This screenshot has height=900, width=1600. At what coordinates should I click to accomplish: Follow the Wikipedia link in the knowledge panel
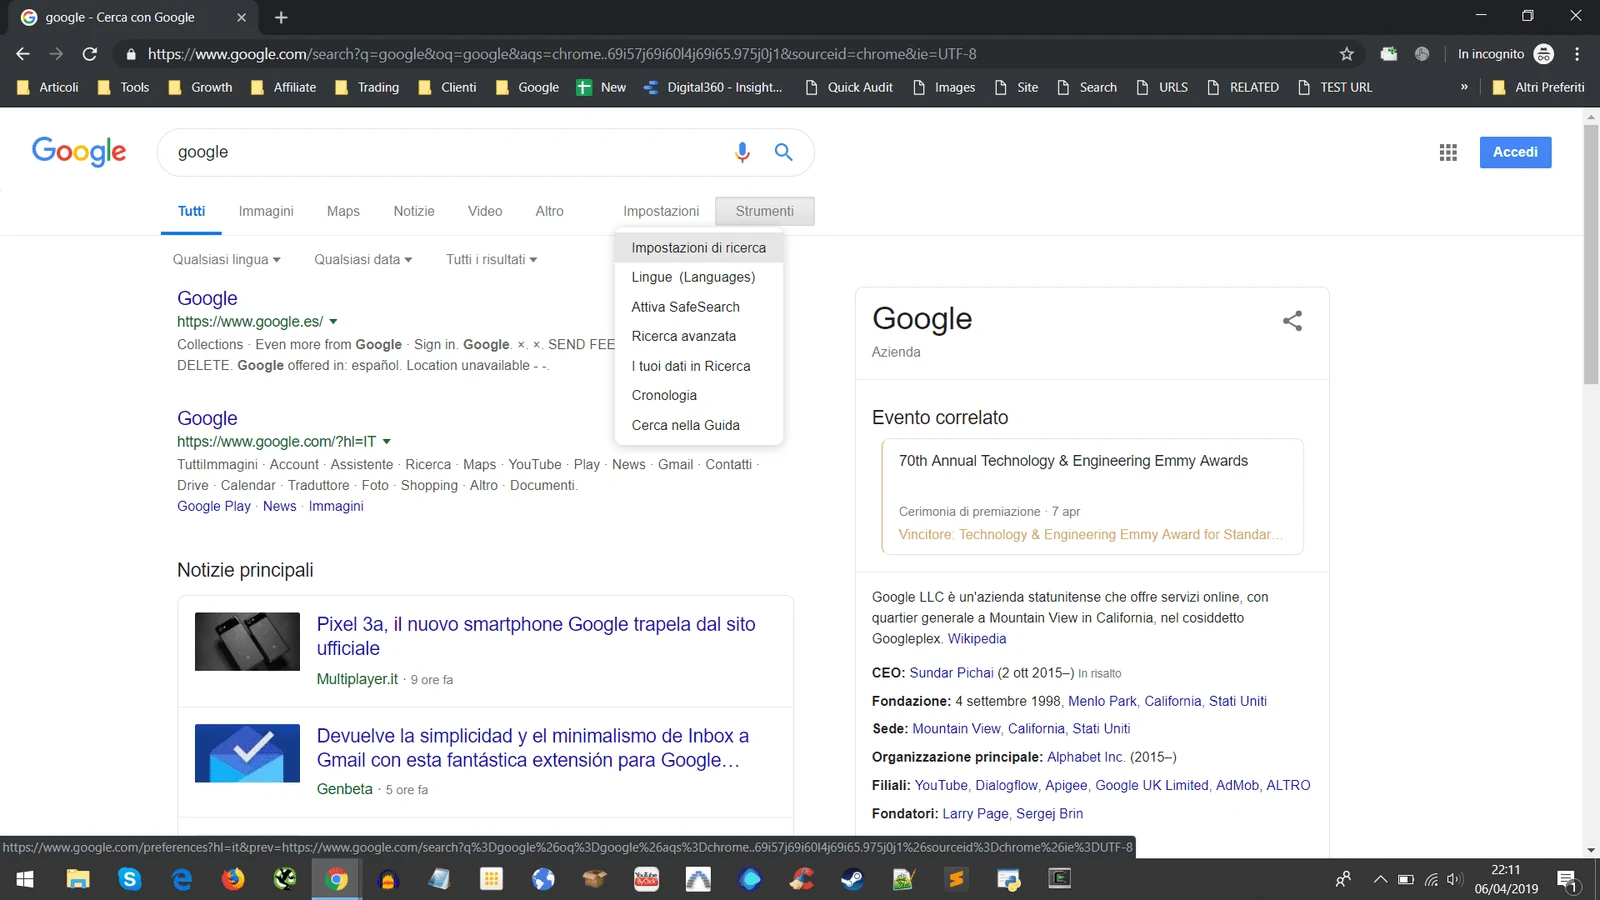point(977,639)
